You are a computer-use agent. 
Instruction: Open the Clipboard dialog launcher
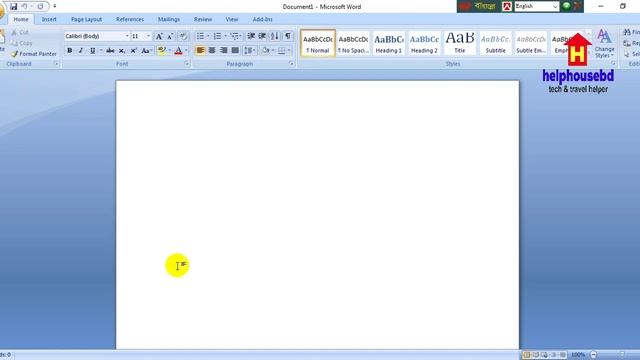coord(56,64)
